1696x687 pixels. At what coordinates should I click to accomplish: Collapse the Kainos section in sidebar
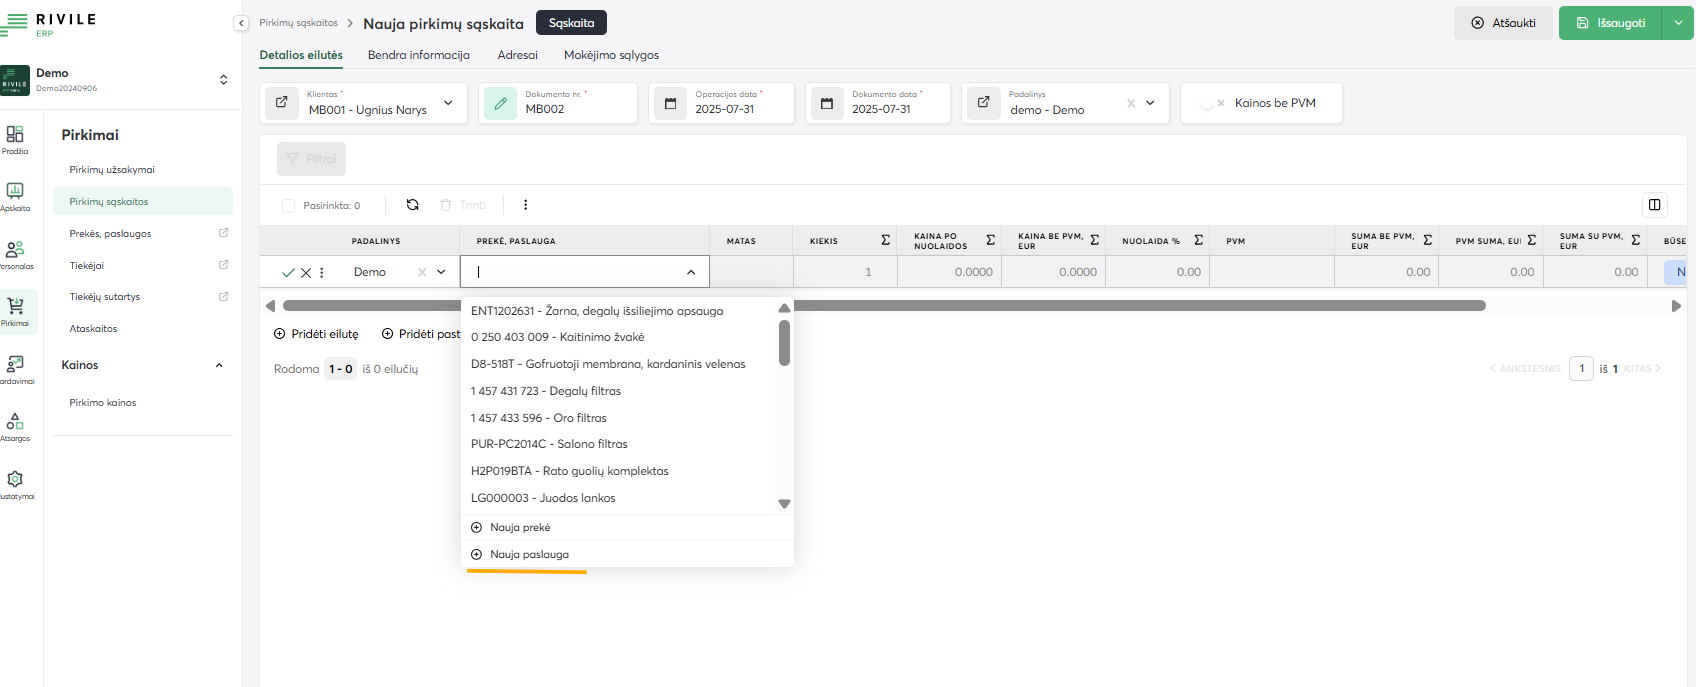pyautogui.click(x=219, y=365)
